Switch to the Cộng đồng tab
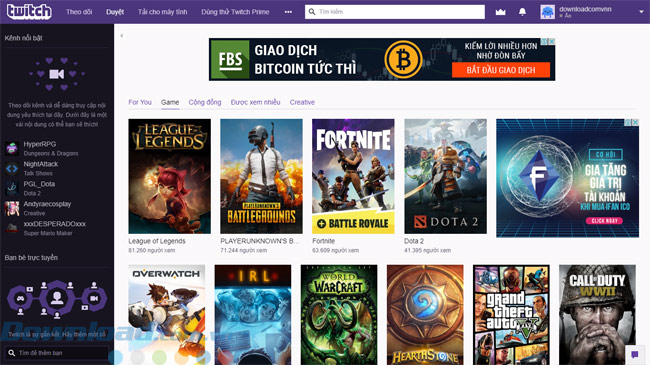This screenshot has height=365, width=650. click(205, 102)
